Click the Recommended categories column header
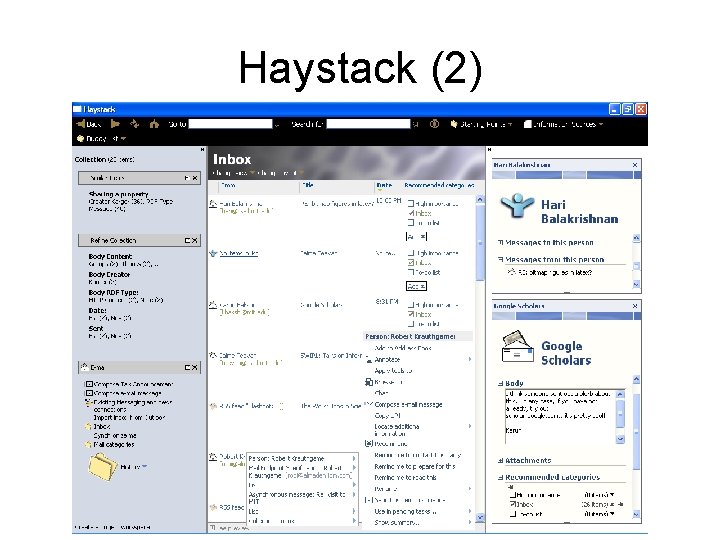 439,185
